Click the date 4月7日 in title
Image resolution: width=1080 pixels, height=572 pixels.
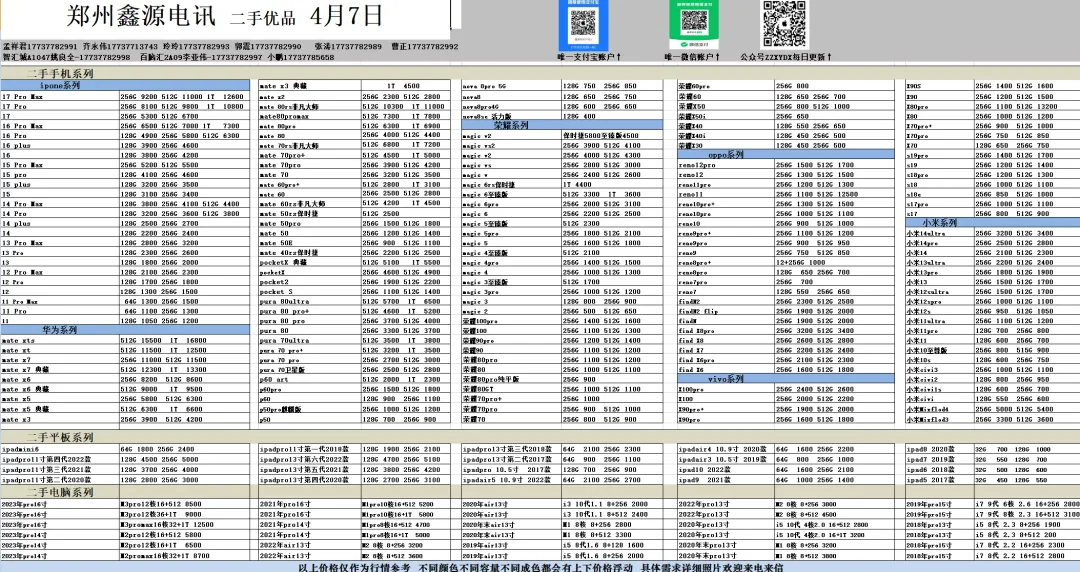(x=346, y=15)
